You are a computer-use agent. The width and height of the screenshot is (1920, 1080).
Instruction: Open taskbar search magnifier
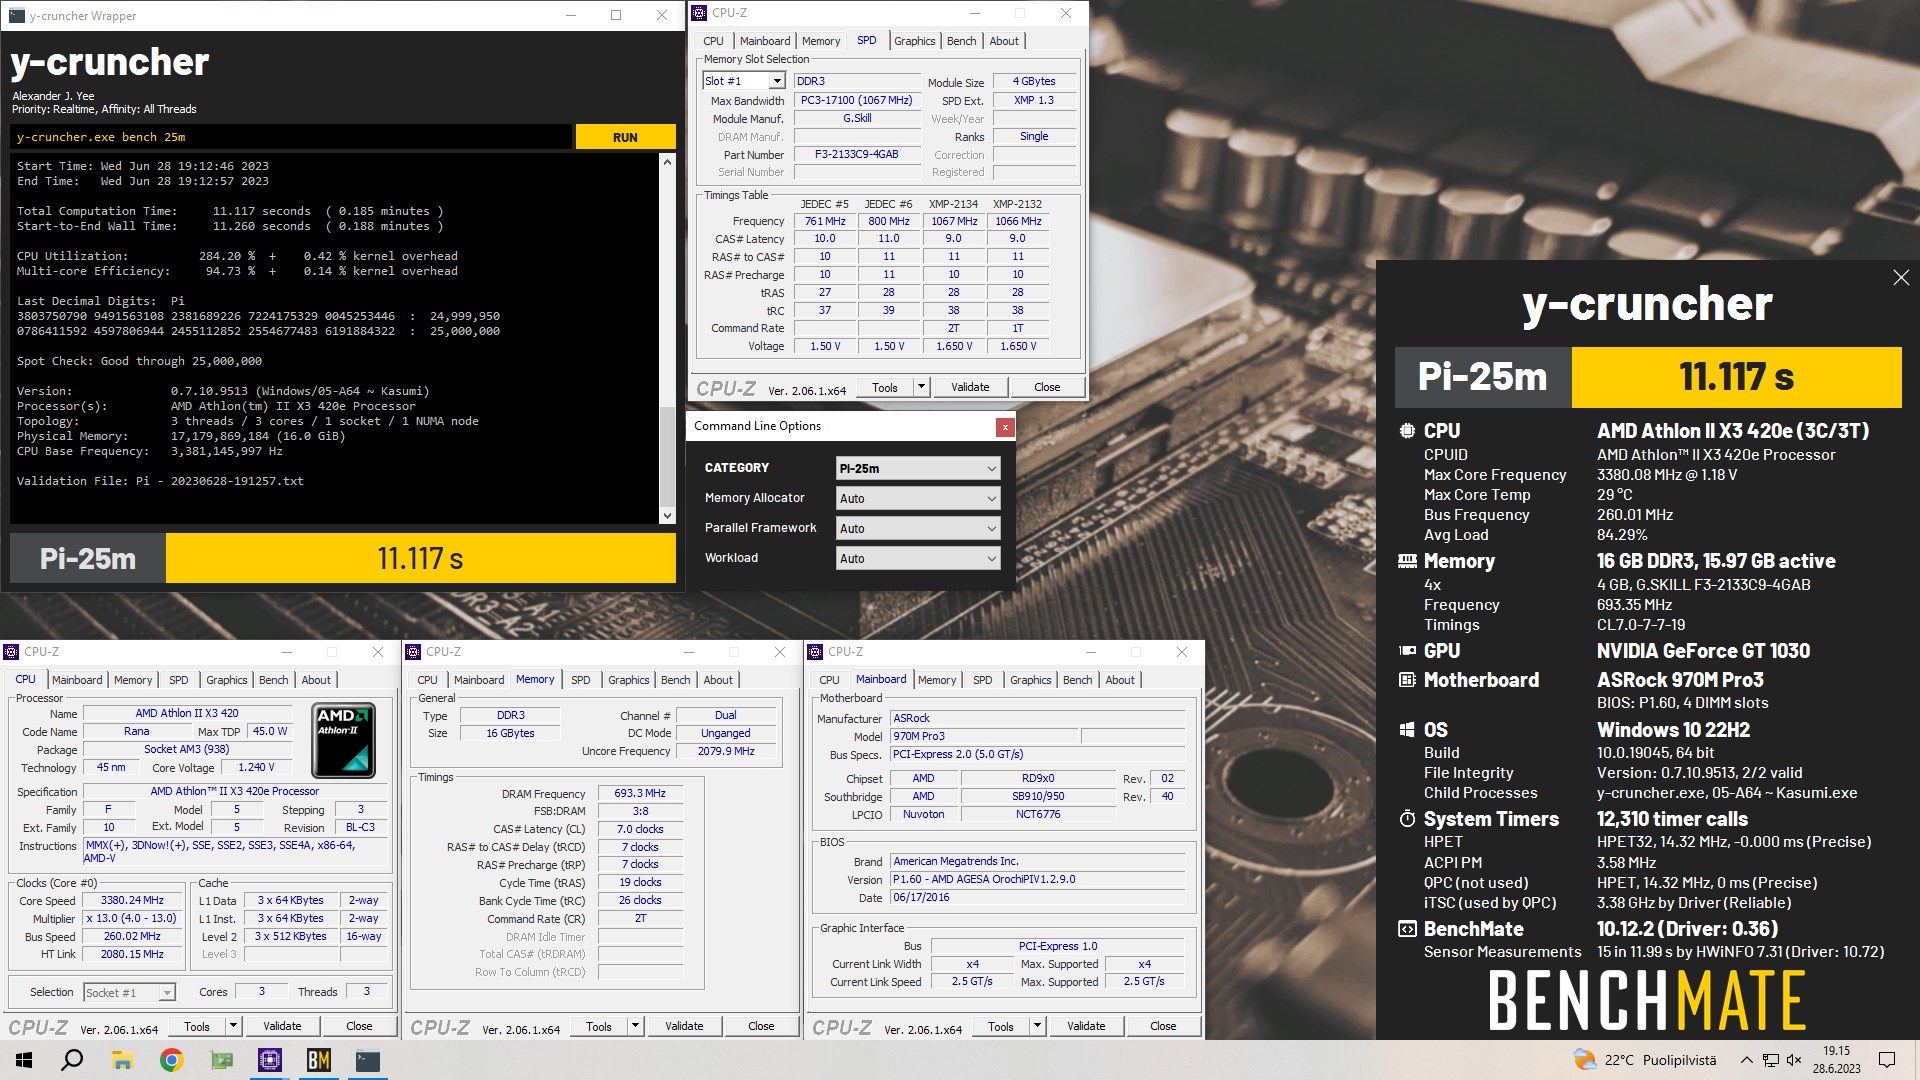(x=72, y=1060)
